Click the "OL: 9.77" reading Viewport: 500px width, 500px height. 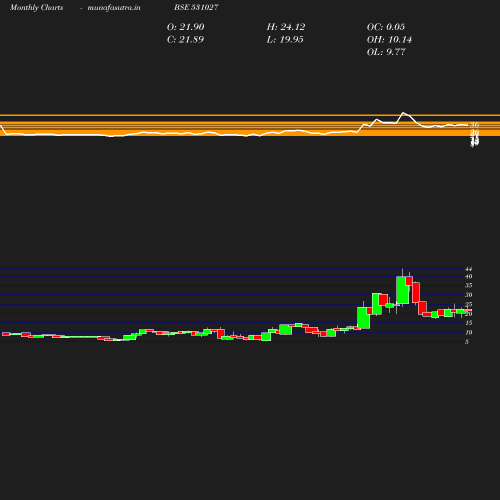click(386, 52)
